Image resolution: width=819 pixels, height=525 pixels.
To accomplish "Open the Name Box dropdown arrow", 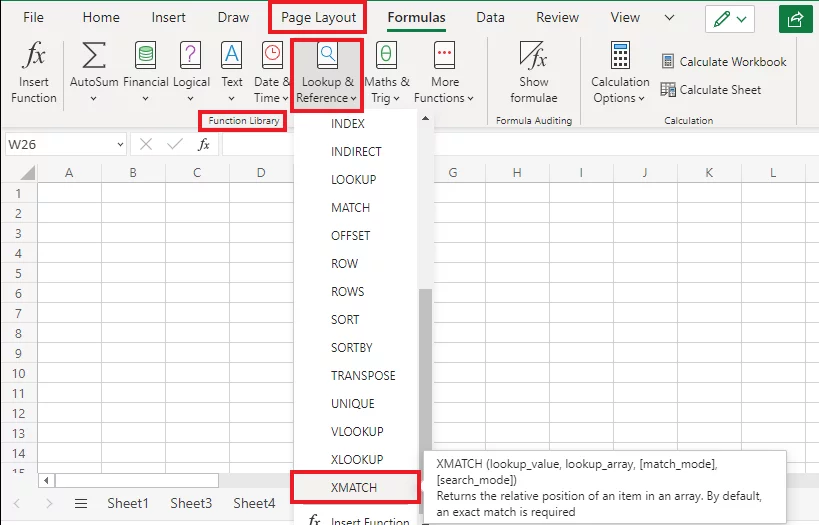I will [x=120, y=145].
